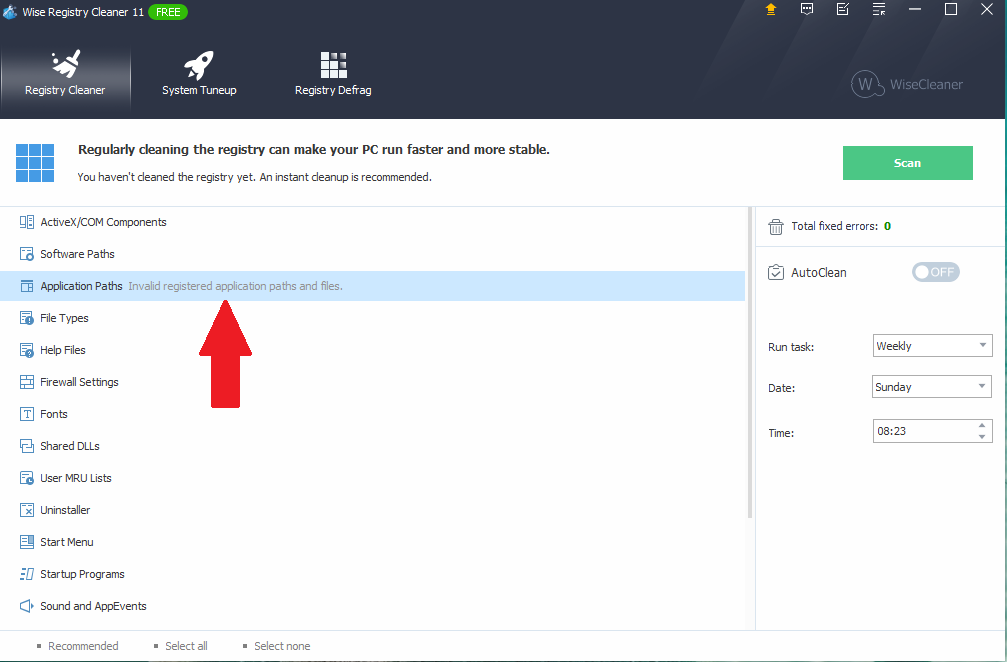Image resolution: width=1007 pixels, height=662 pixels.
Task: Click the Start Menu icon
Action: (x=26, y=542)
